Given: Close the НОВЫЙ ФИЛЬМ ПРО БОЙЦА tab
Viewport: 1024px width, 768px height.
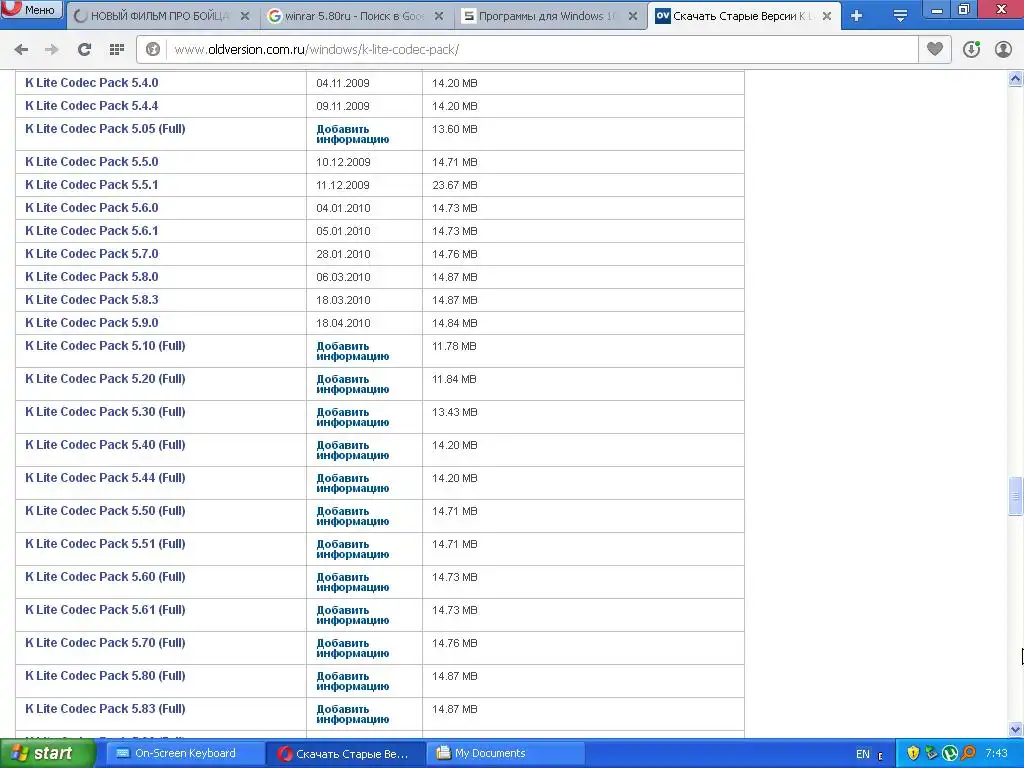Looking at the screenshot, I should 245,16.
